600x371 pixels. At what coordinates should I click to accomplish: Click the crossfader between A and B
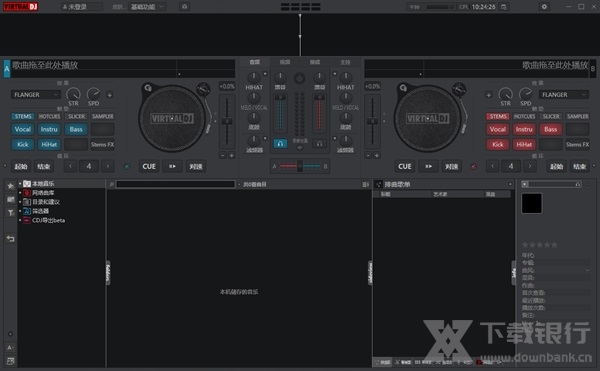[300, 166]
